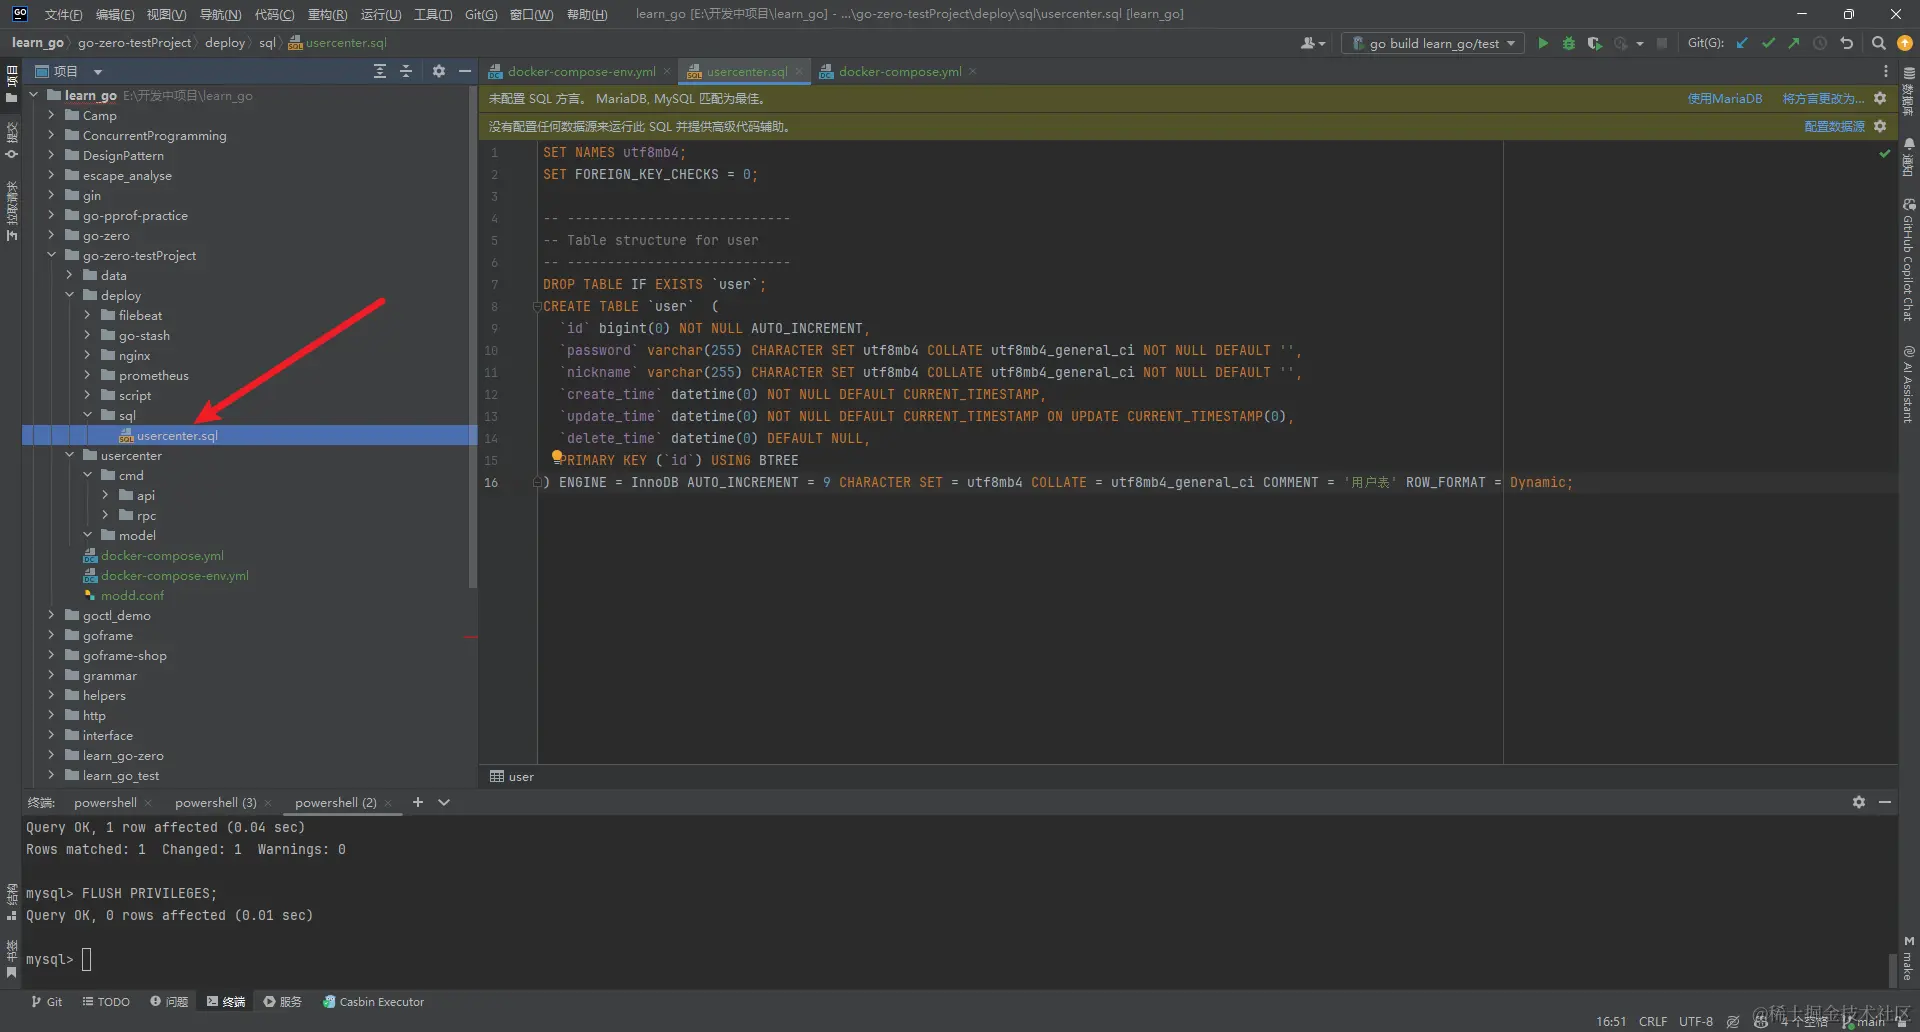Open Search Everywhere magnifier
Screen dimensions: 1920x1032
click(x=1879, y=43)
